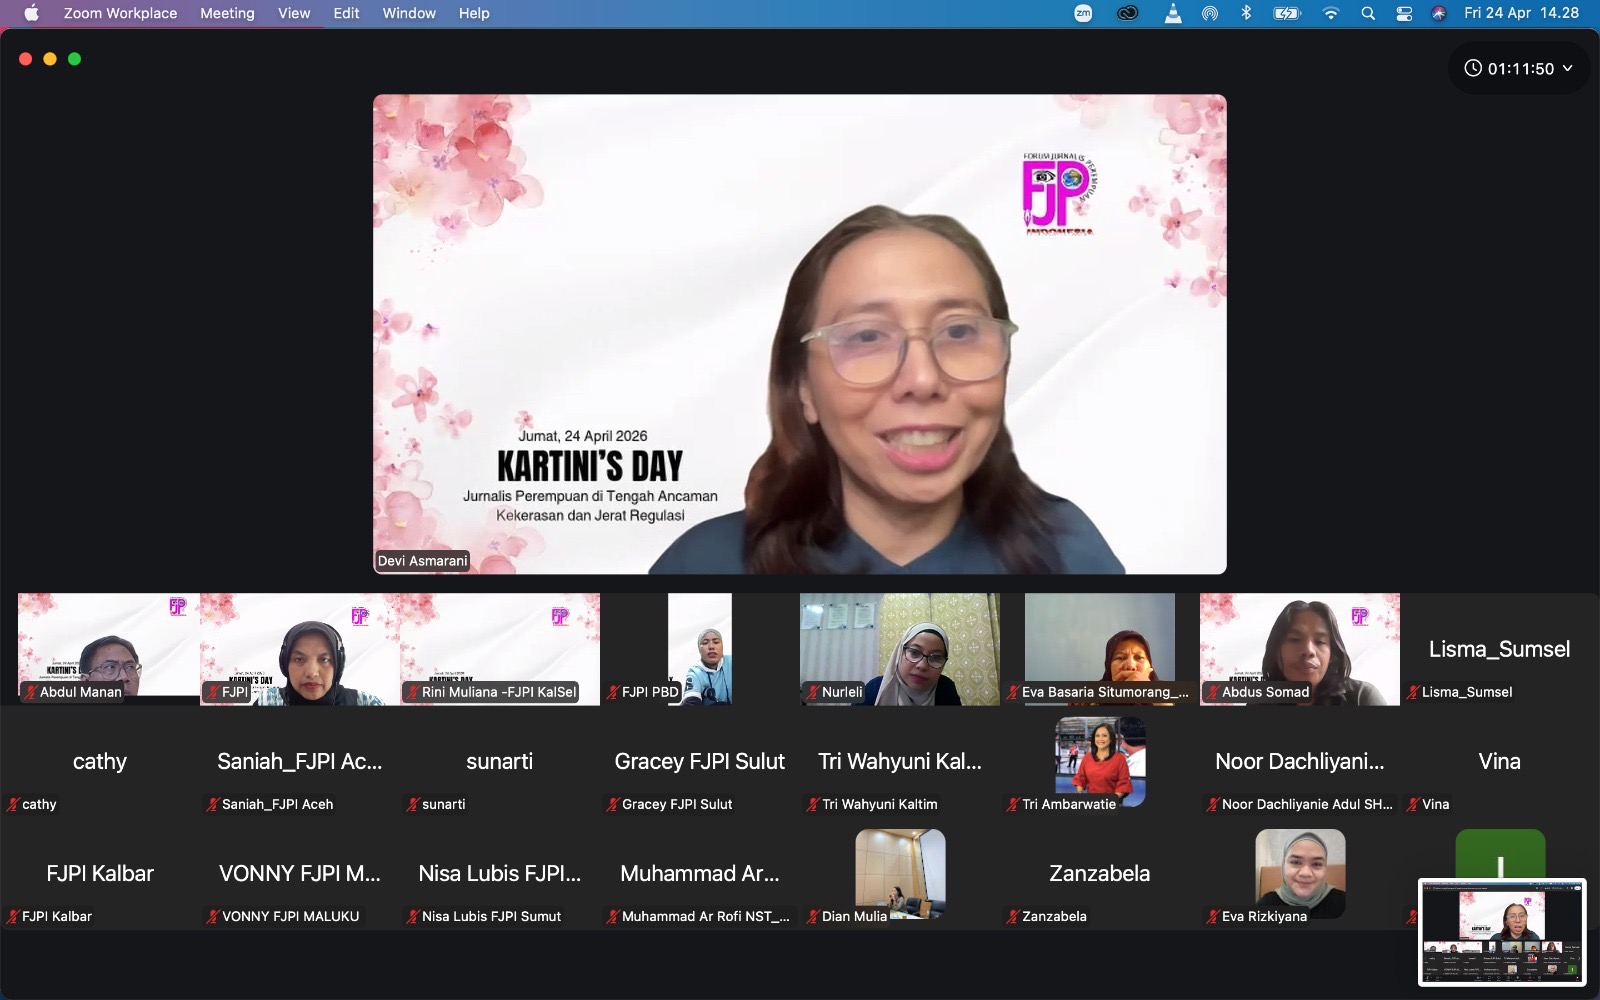Click the Adobe Creative Cloud menu bar icon

1127,14
